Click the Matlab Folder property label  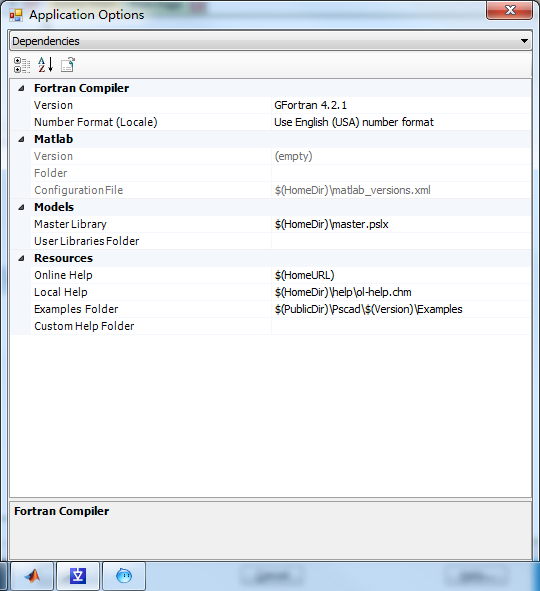(x=50, y=173)
